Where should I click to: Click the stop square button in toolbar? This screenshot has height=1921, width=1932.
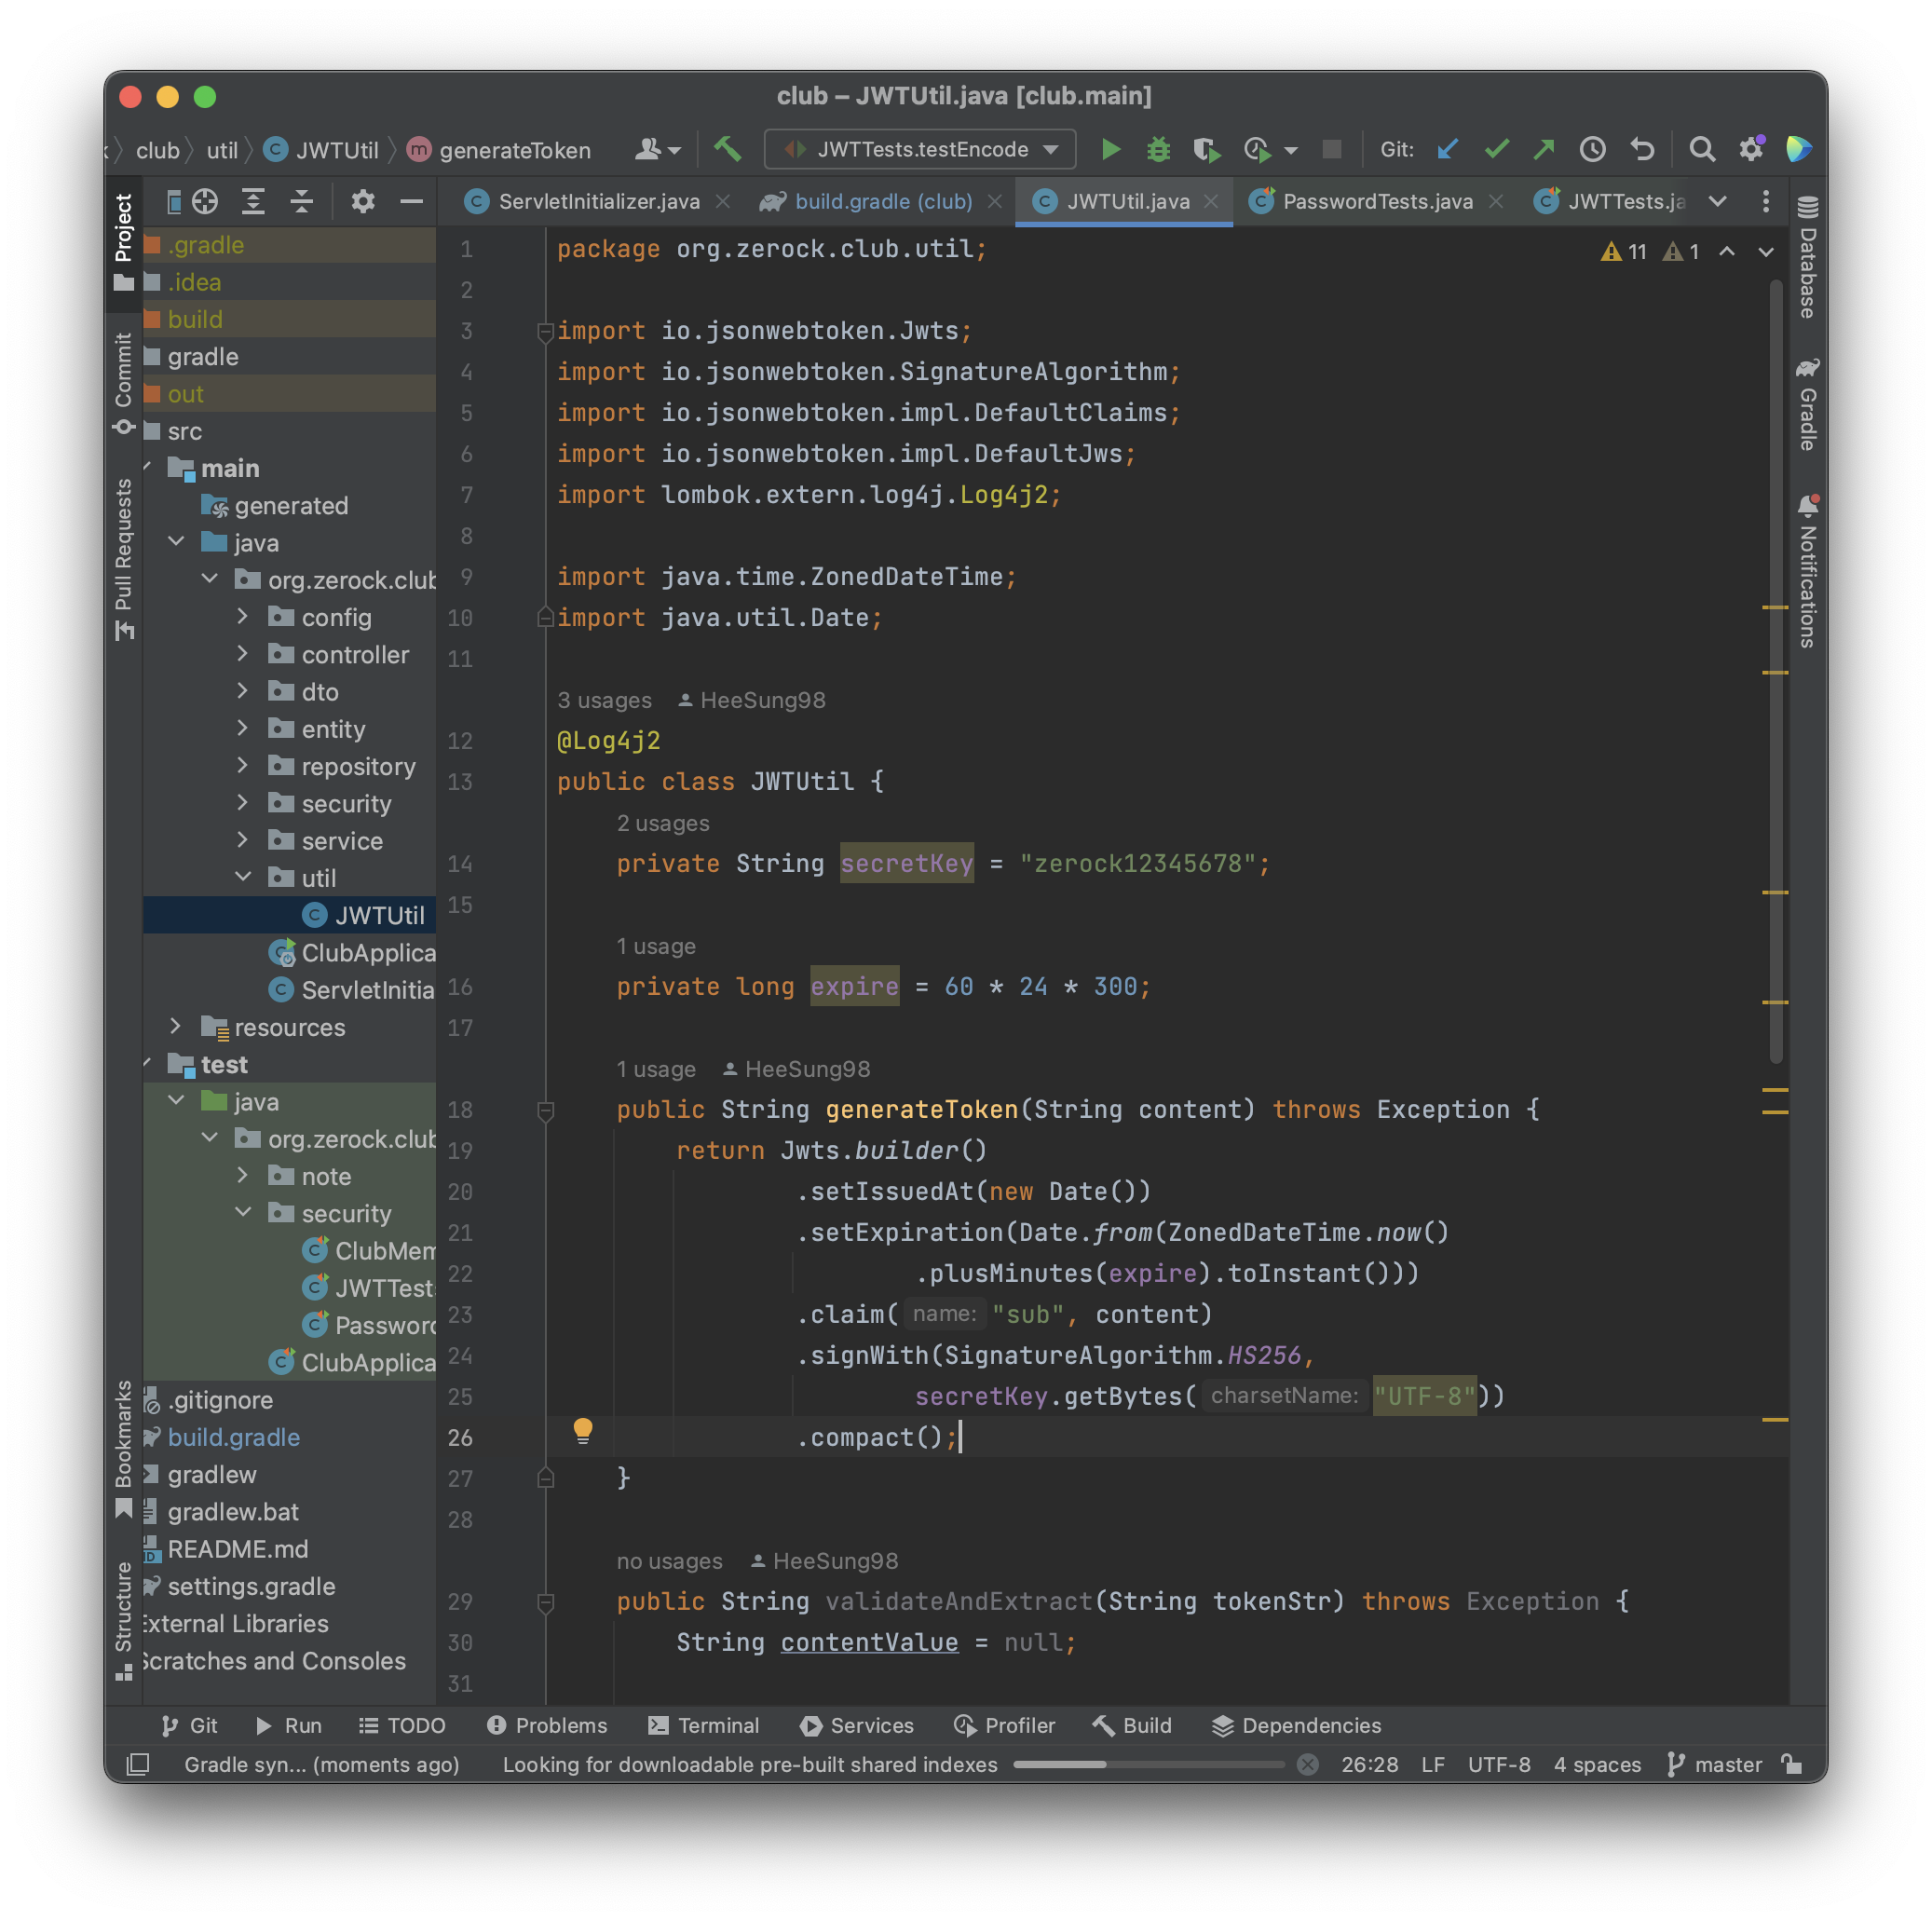pyautogui.click(x=1331, y=150)
